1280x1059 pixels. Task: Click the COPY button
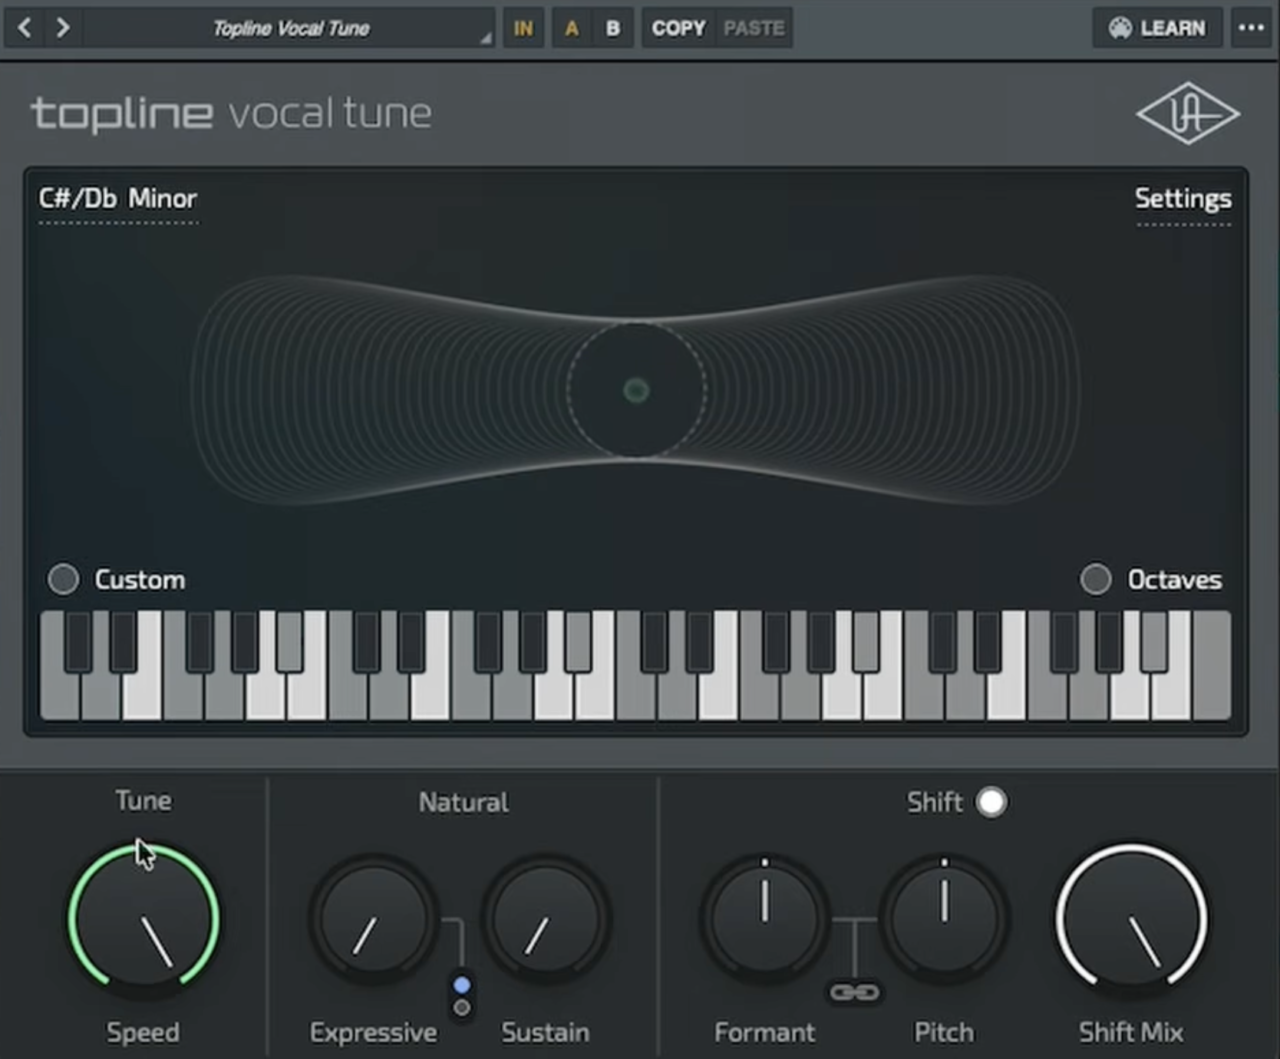pos(679,28)
